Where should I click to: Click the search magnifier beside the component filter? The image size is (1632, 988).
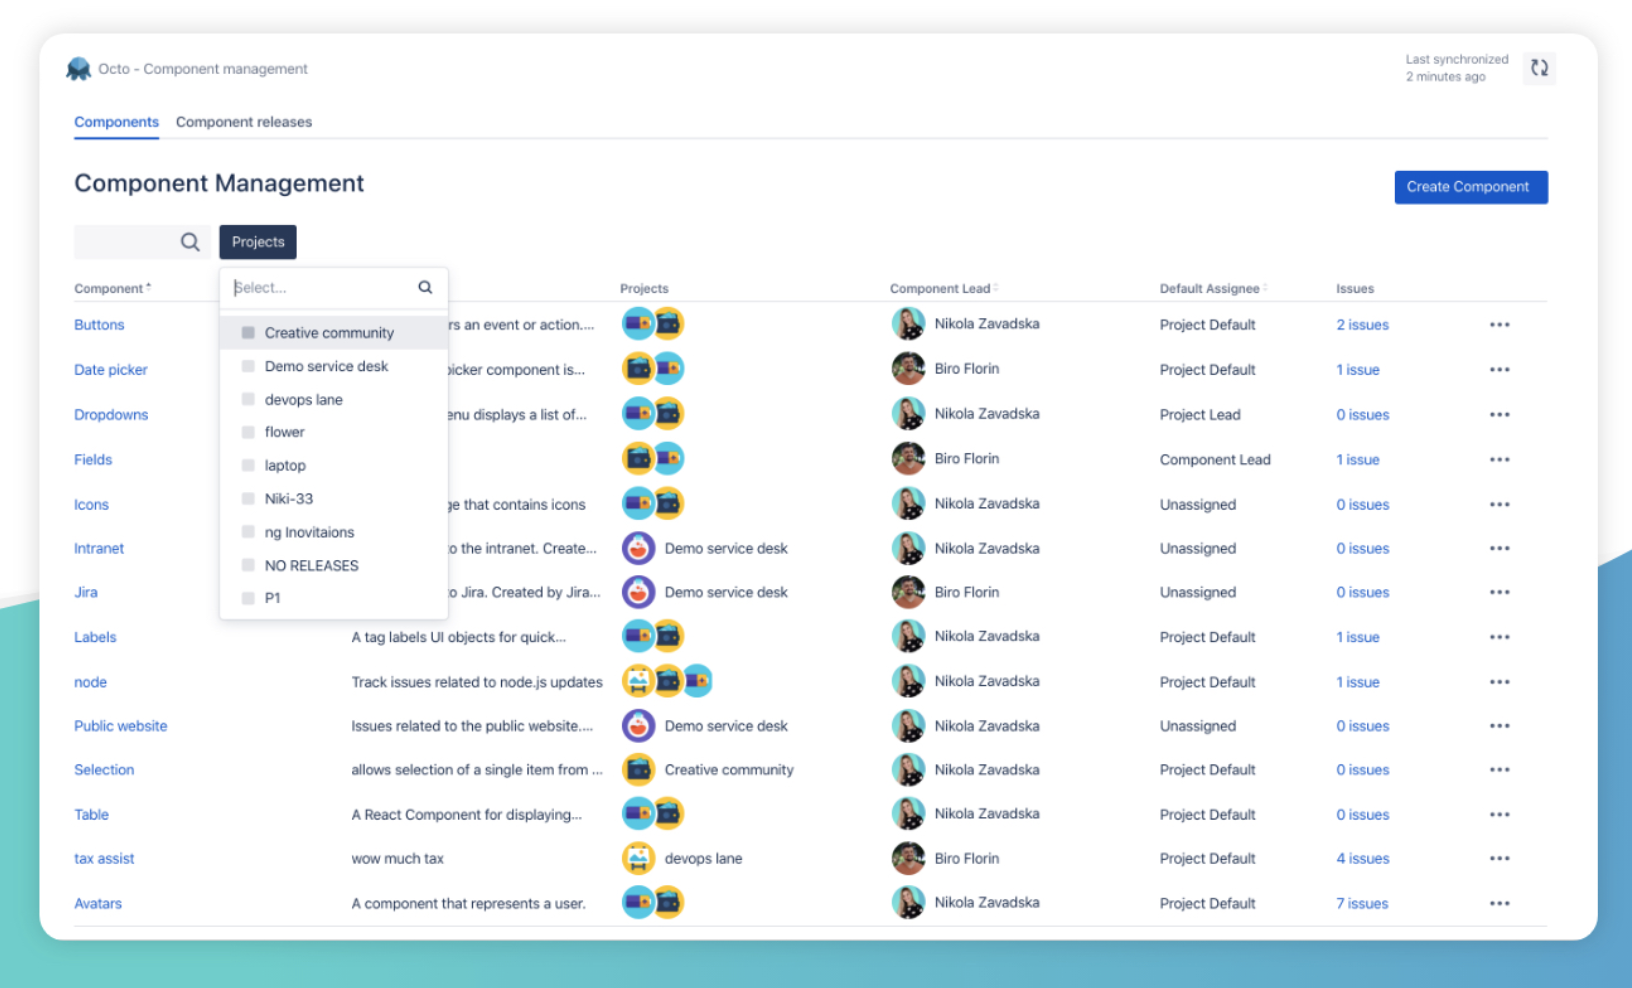[x=190, y=242]
